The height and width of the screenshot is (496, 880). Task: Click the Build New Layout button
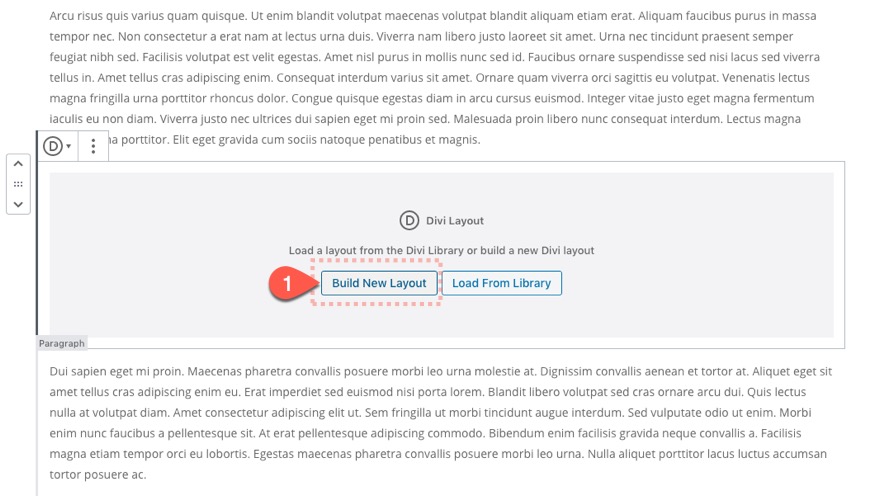point(379,283)
